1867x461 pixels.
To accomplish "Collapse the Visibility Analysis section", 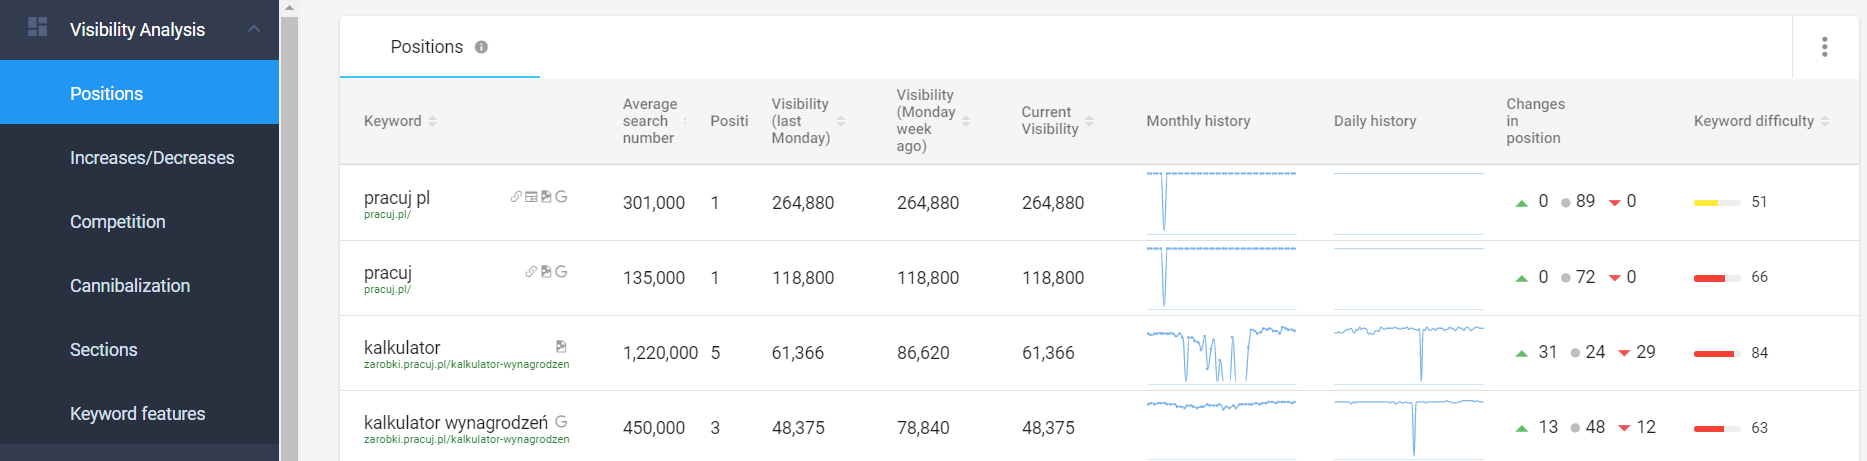I will tap(254, 29).
